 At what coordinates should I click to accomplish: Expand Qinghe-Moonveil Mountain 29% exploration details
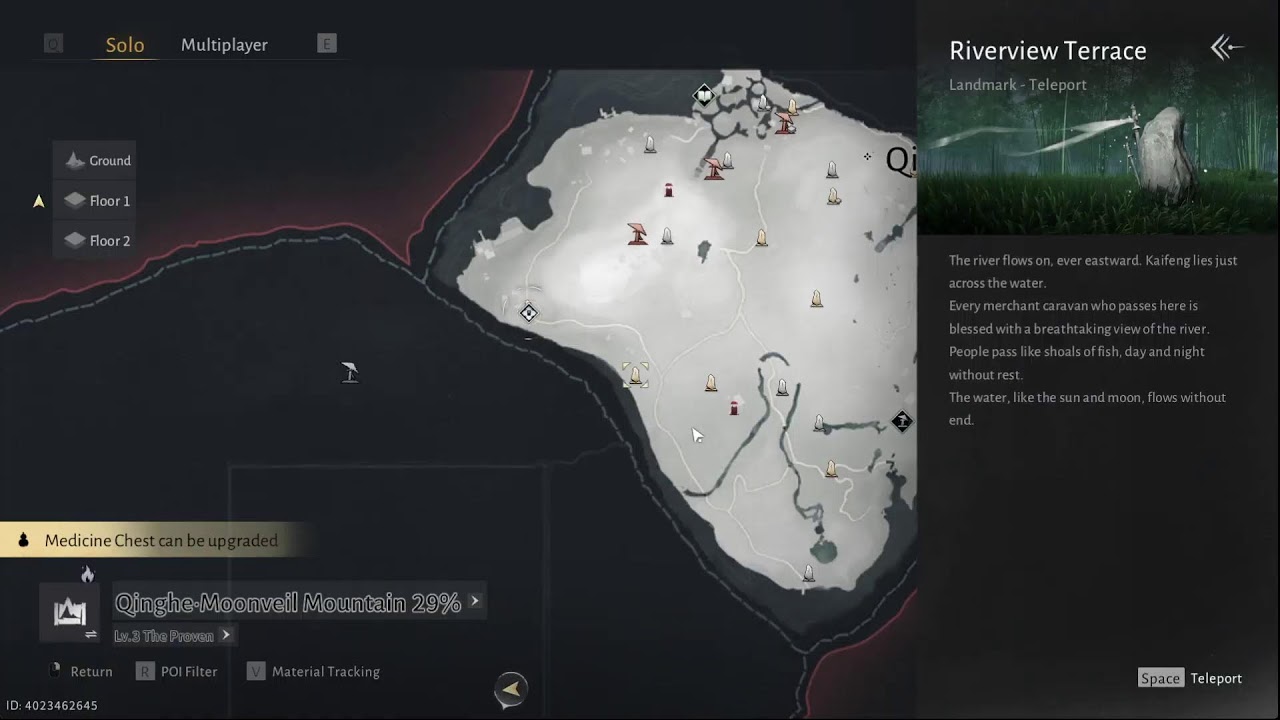click(475, 601)
